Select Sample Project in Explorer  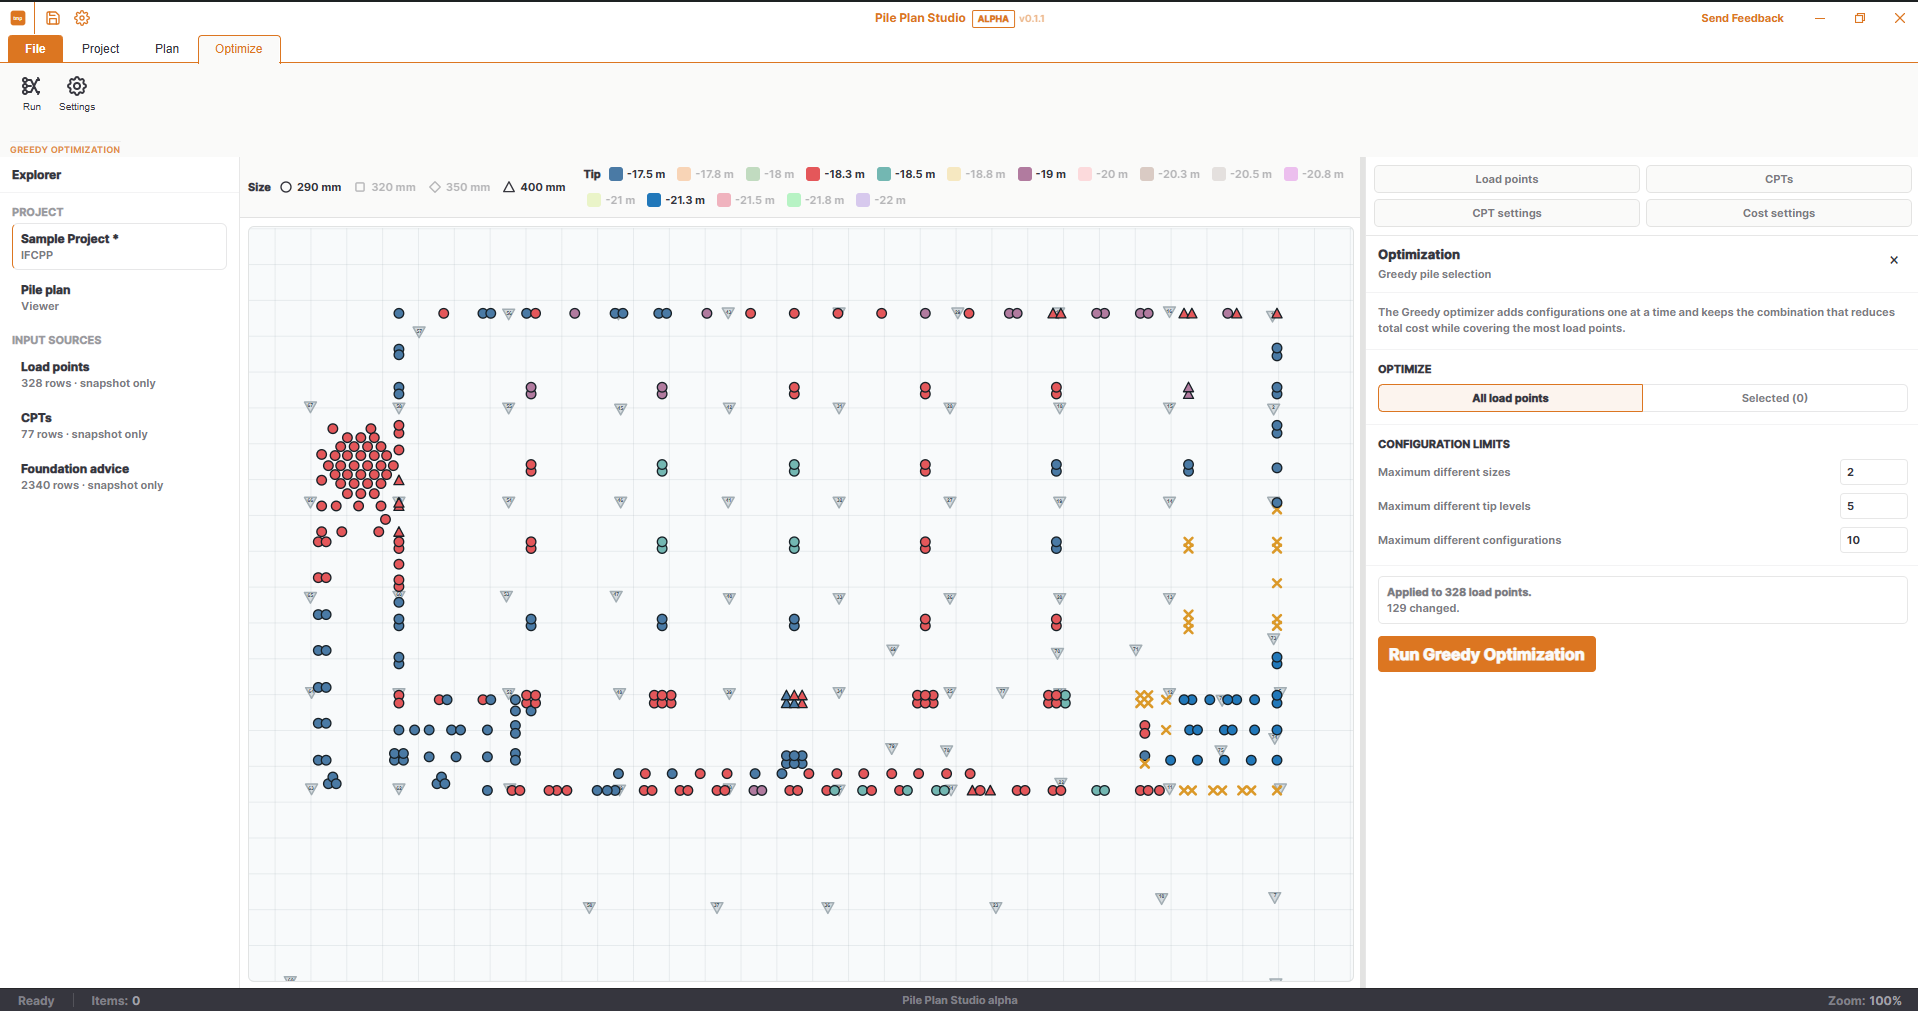pyautogui.click(x=119, y=246)
